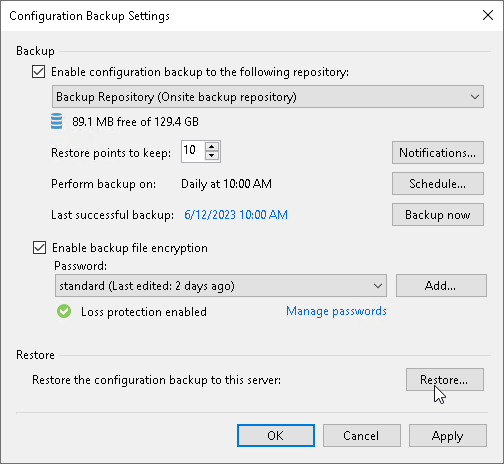Click the repository dropdown chevron arrow
Screen dimensions: 504x464
coord(475,97)
